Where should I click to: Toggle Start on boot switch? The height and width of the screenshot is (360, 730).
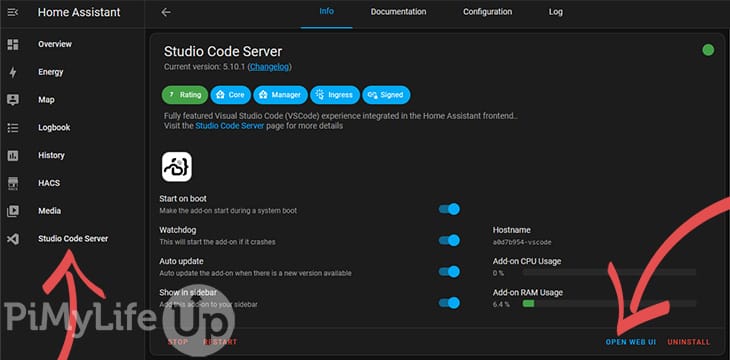(449, 209)
